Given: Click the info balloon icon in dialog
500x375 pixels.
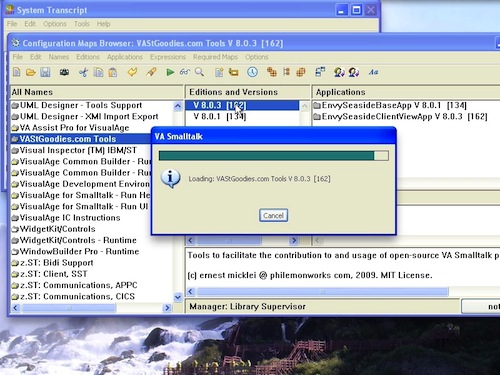Looking at the screenshot, I should pos(171,178).
